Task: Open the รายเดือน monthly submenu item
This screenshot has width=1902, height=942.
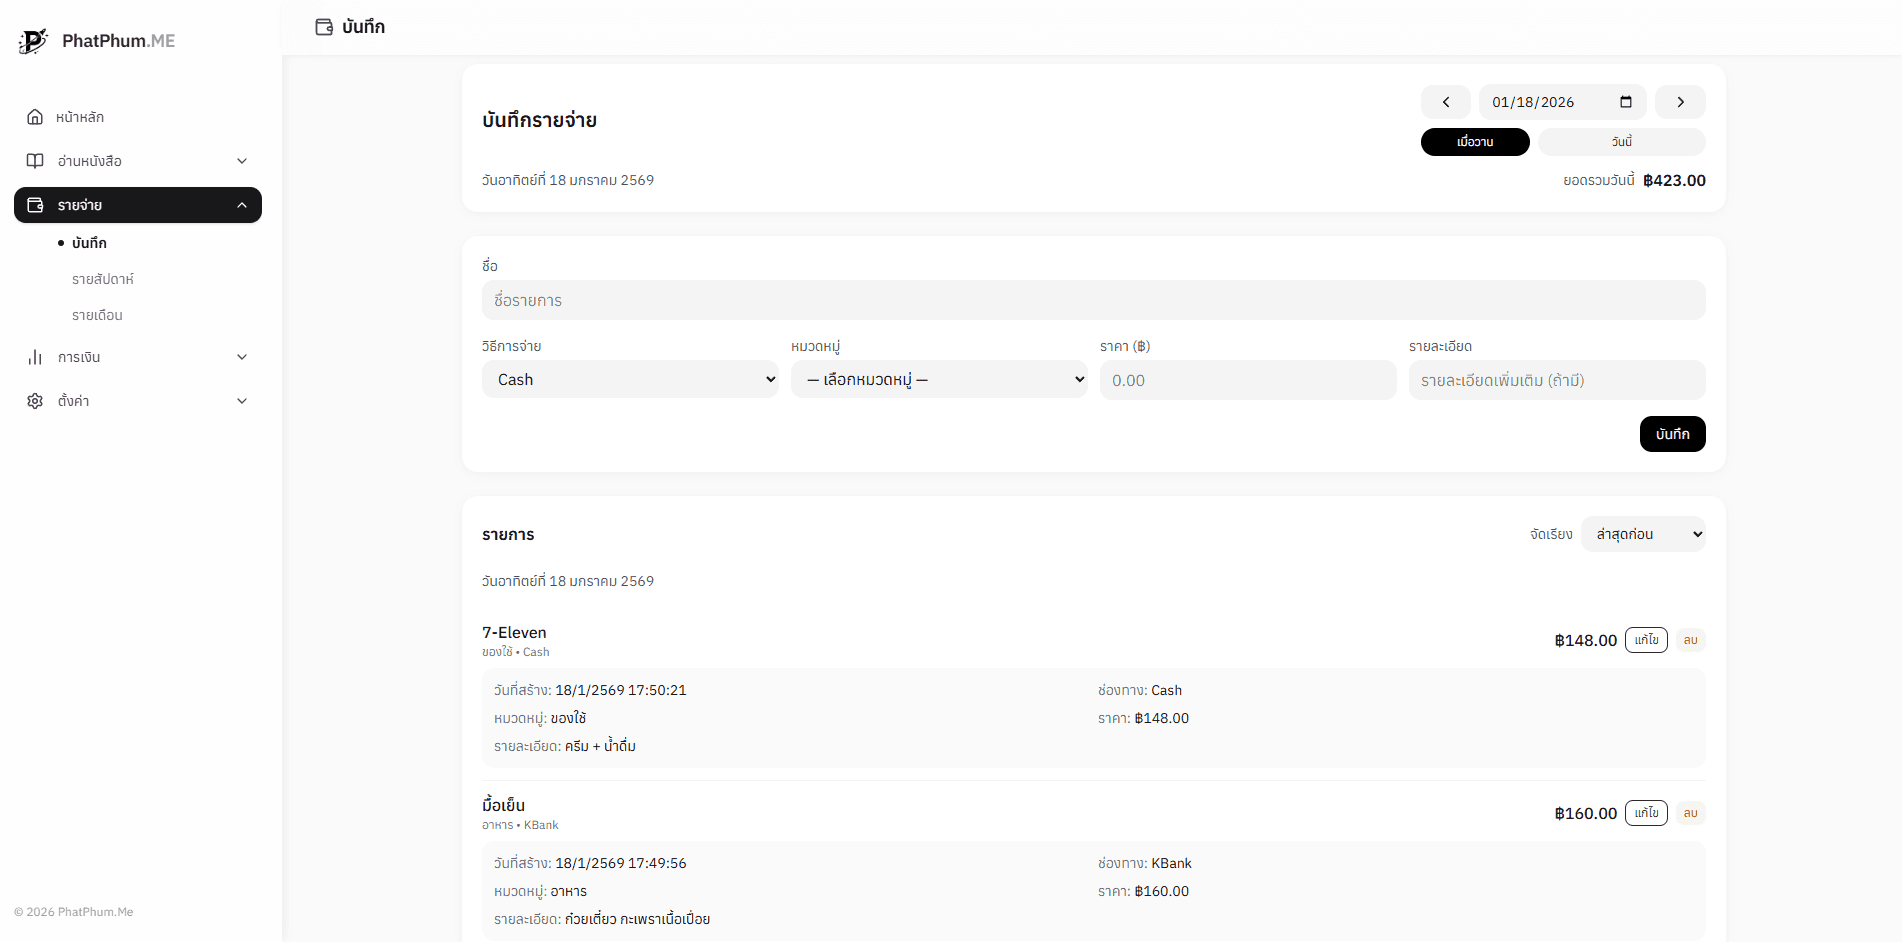Action: (97, 315)
